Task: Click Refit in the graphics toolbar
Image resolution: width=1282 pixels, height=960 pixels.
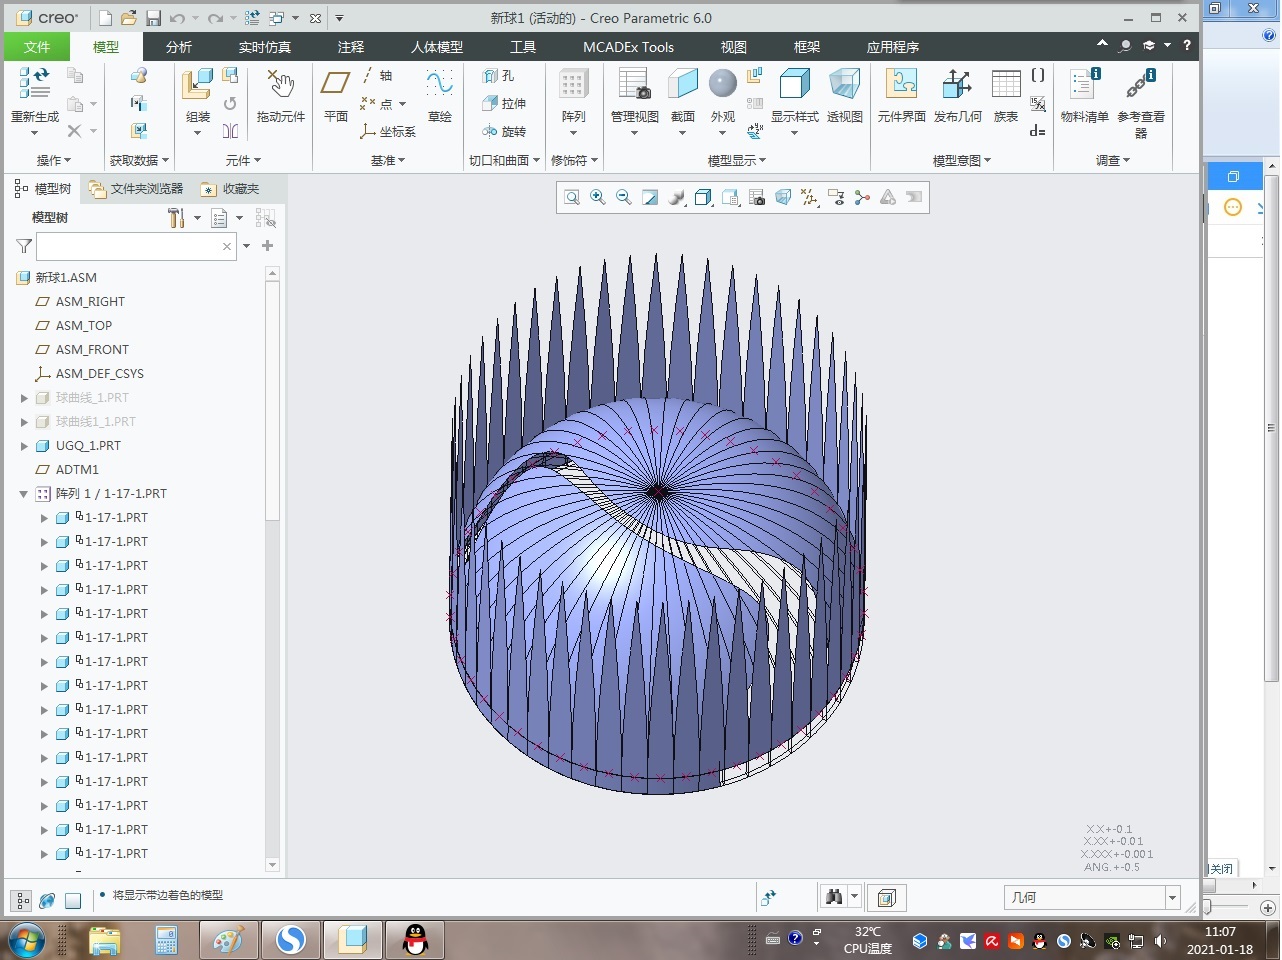Action: pos(572,198)
